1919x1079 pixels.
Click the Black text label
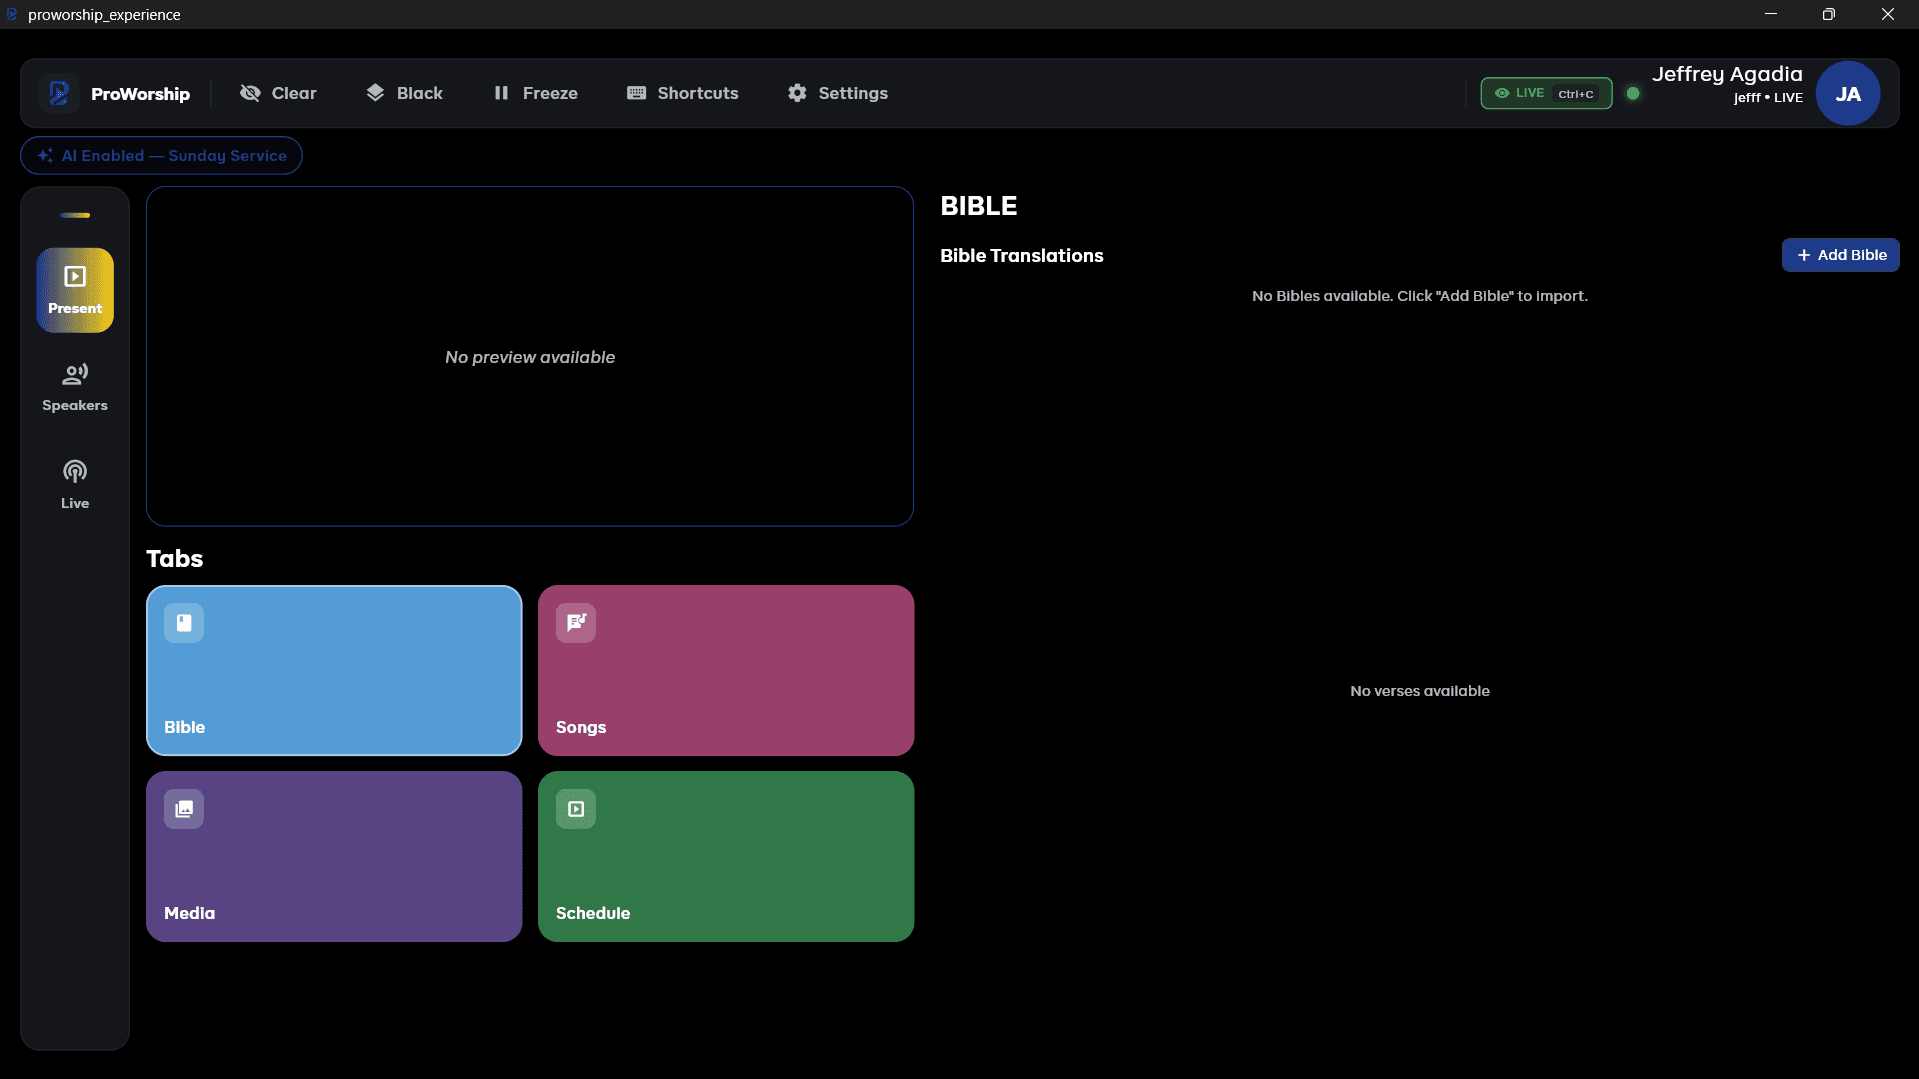[420, 93]
